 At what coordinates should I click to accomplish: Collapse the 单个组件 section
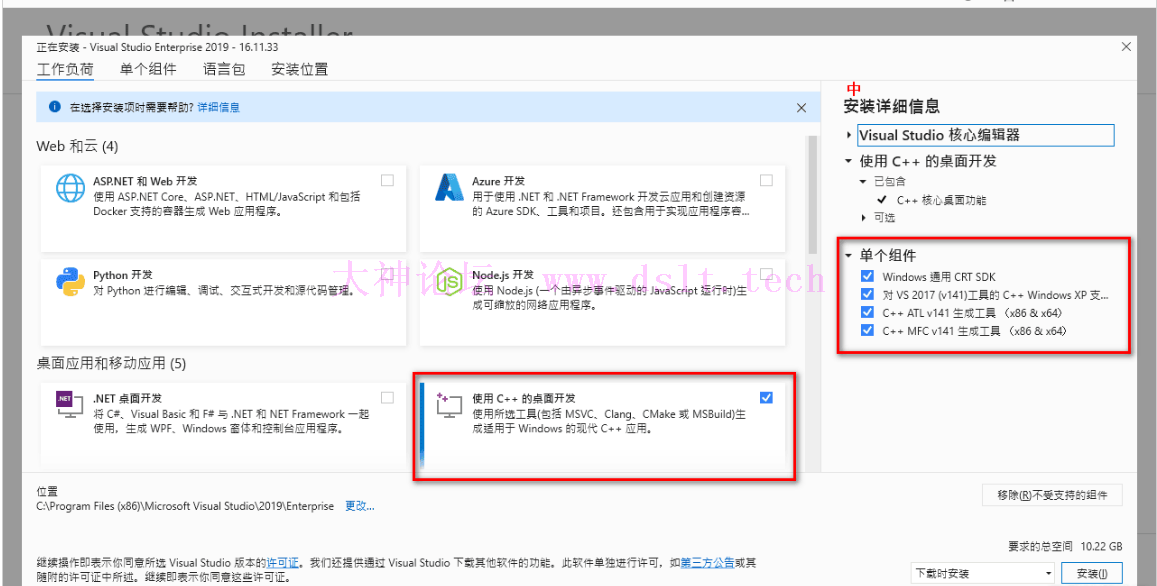tap(849, 256)
